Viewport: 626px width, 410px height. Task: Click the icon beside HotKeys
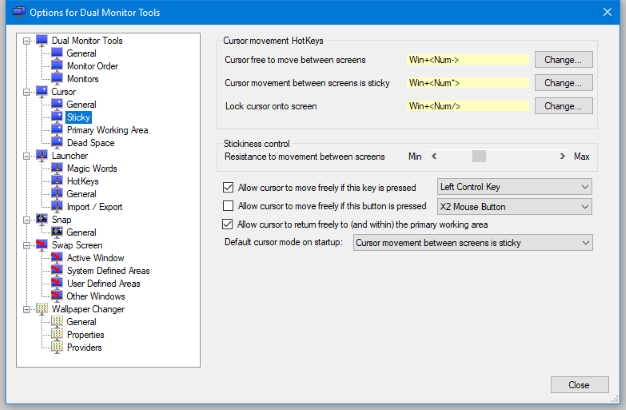57,181
